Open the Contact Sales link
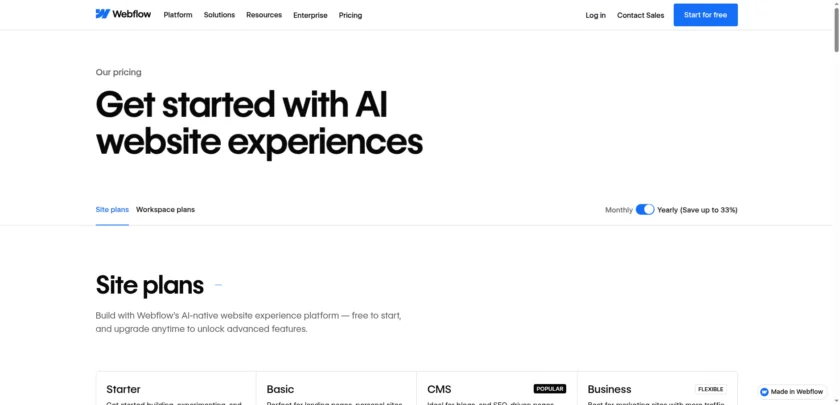This screenshot has width=840, height=405. (640, 15)
